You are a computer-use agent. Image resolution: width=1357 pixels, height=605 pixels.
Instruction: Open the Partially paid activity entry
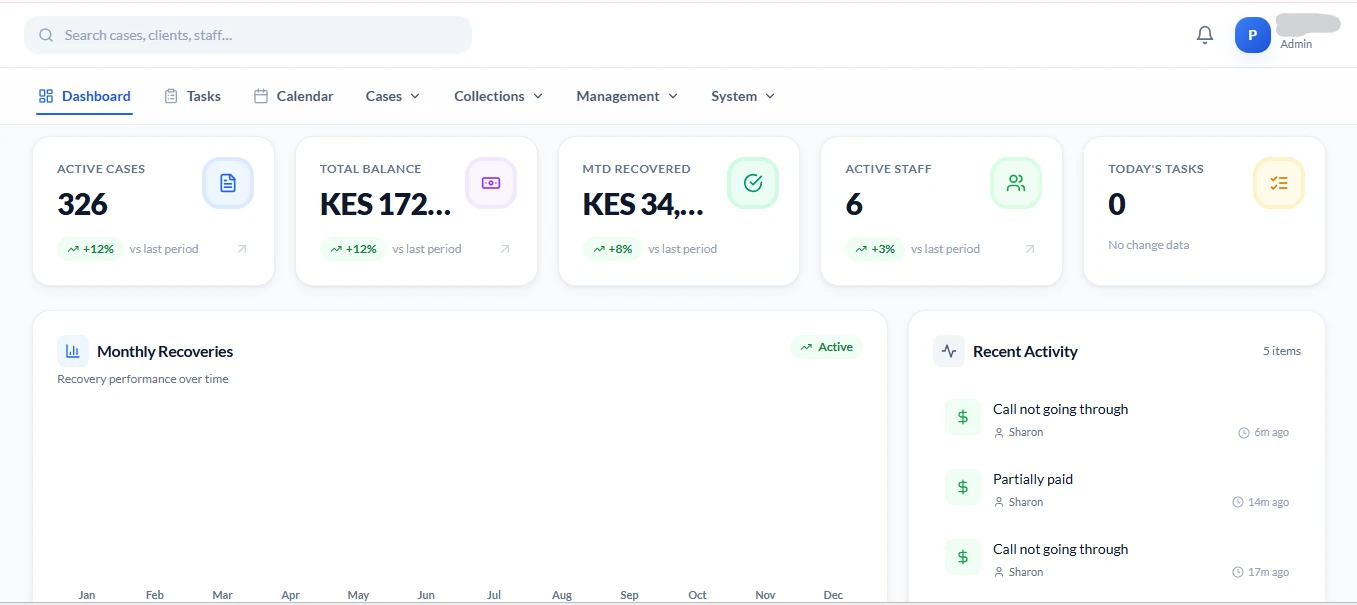tap(1117, 489)
